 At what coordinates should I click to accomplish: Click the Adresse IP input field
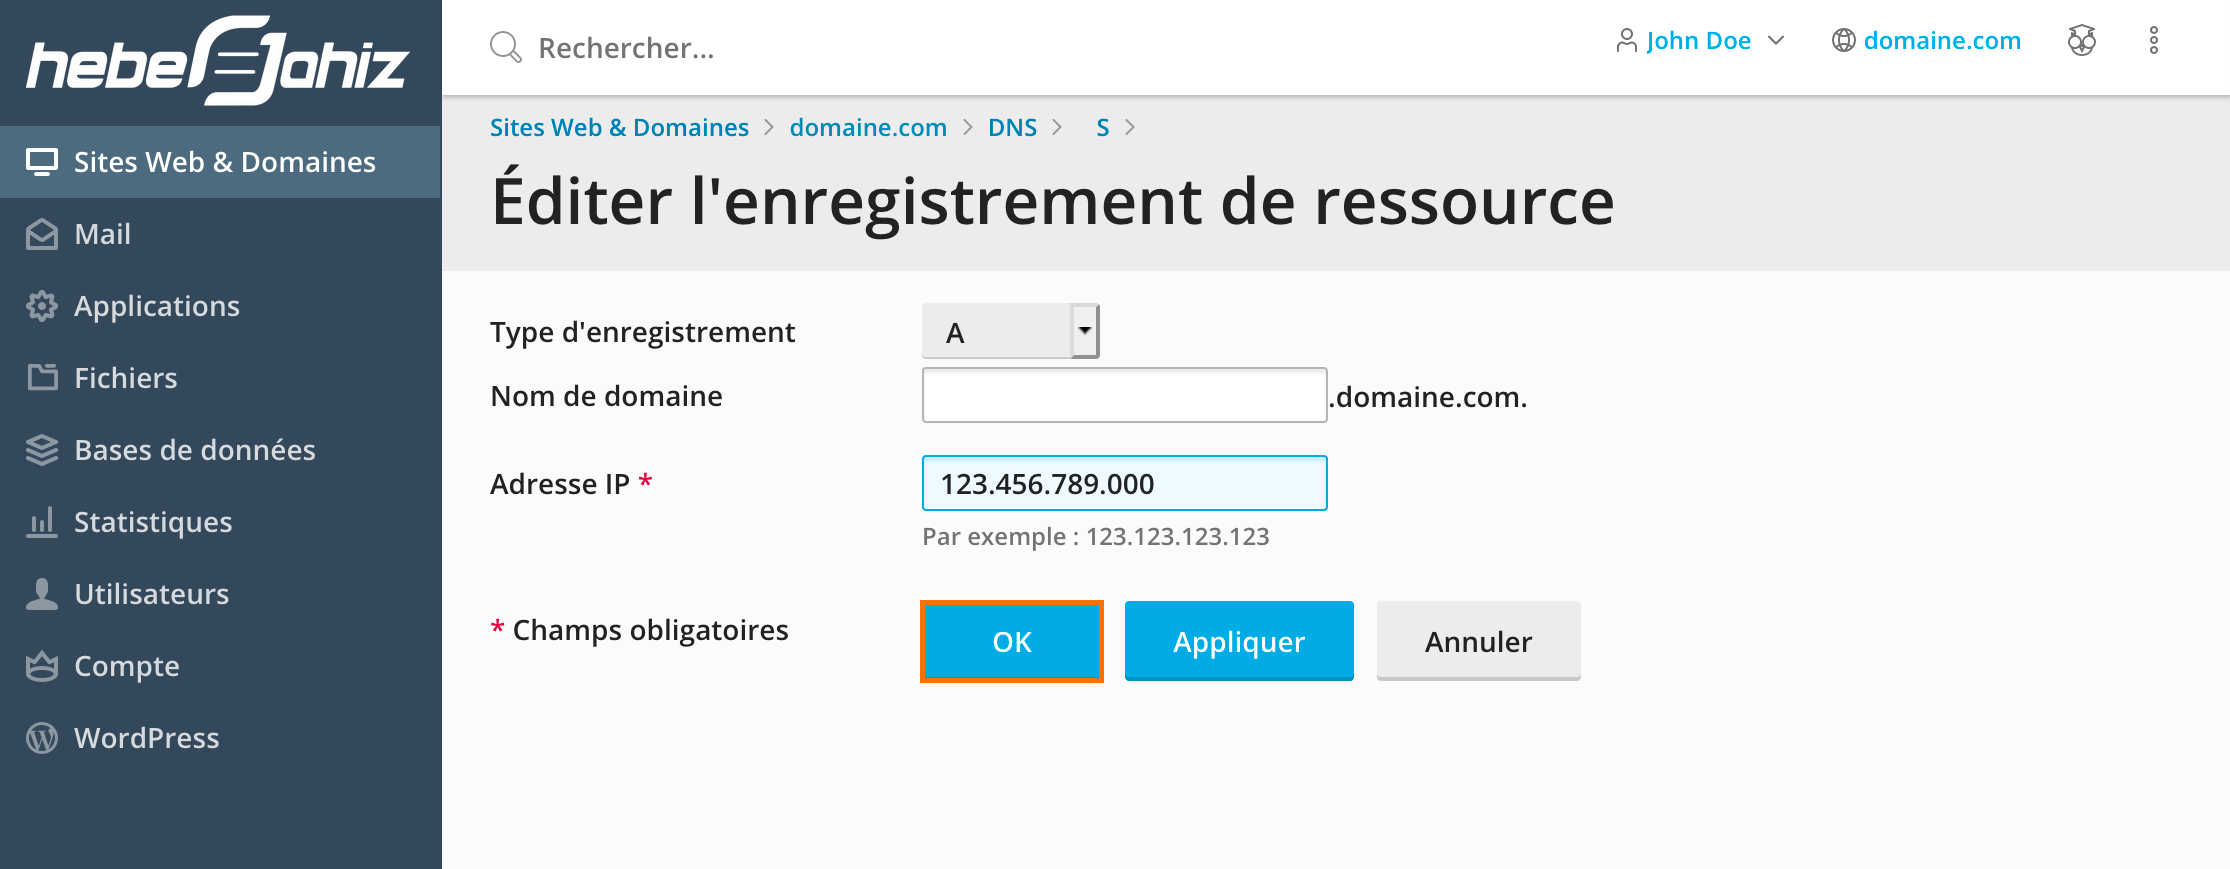pyautogui.click(x=1124, y=483)
